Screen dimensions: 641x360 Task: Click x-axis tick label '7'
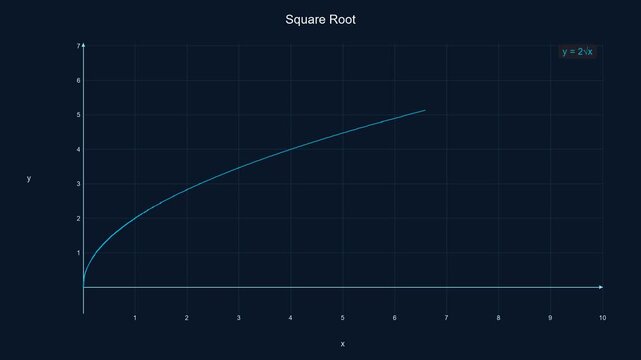click(446, 318)
